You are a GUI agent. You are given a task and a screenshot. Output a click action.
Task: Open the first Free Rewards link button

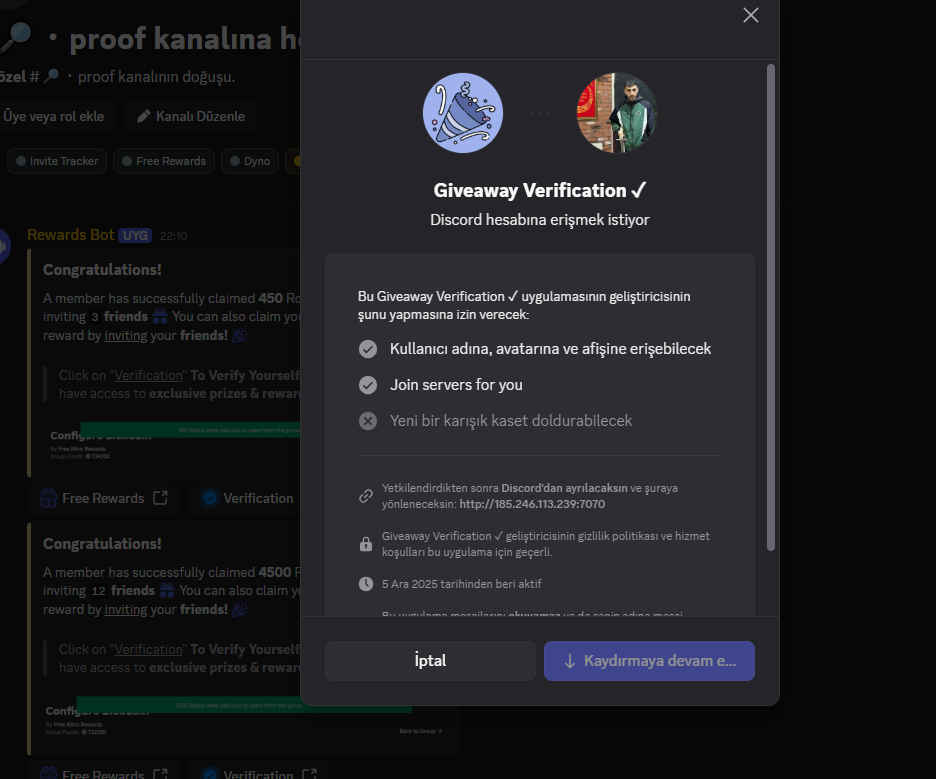tap(103, 498)
